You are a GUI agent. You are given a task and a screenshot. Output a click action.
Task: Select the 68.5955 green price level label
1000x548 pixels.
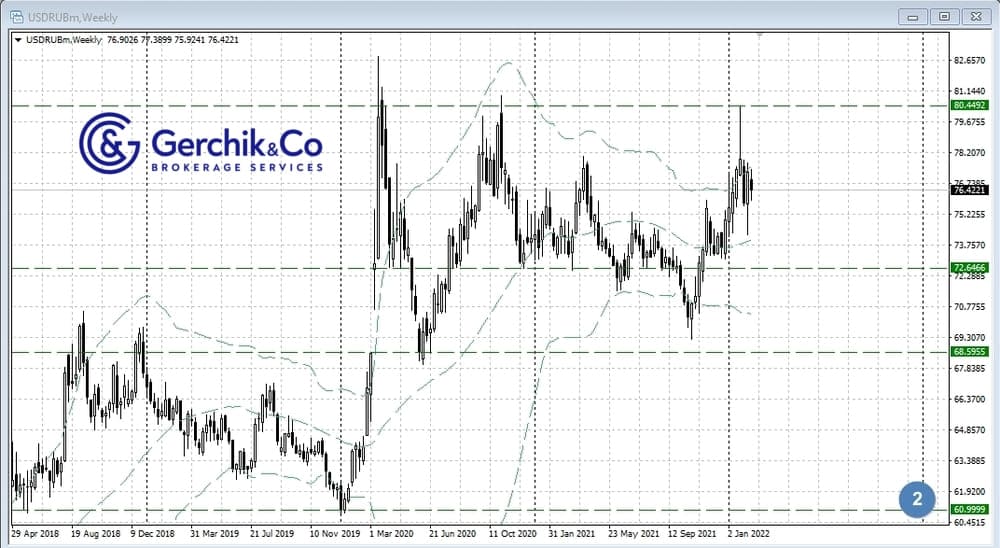[x=971, y=352]
